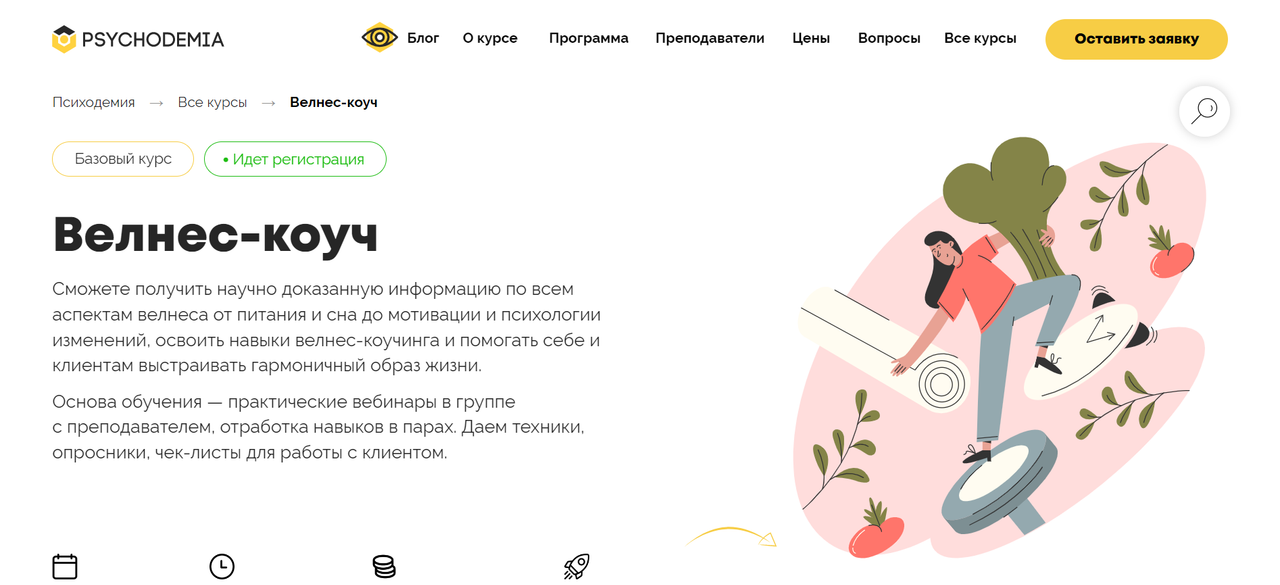Click the clock icon at bottom
The image size is (1280, 585).
click(x=222, y=567)
